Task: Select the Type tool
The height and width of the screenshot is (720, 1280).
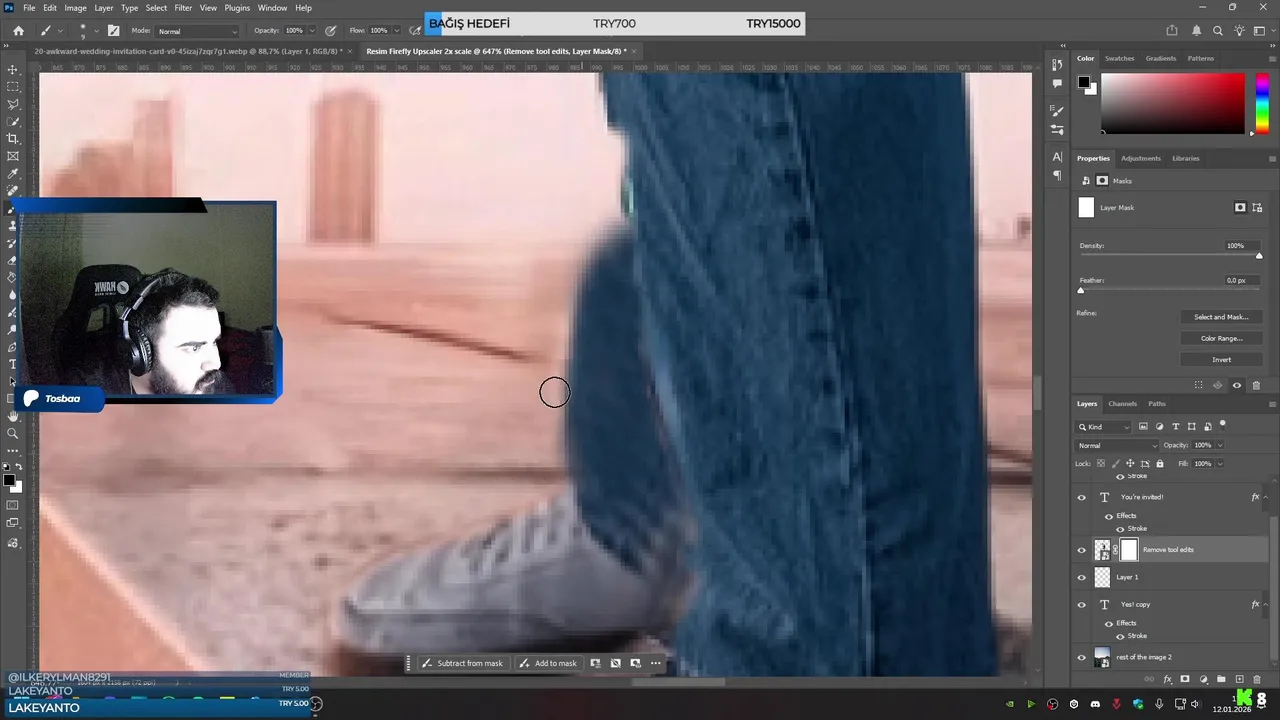Action: coord(13,364)
